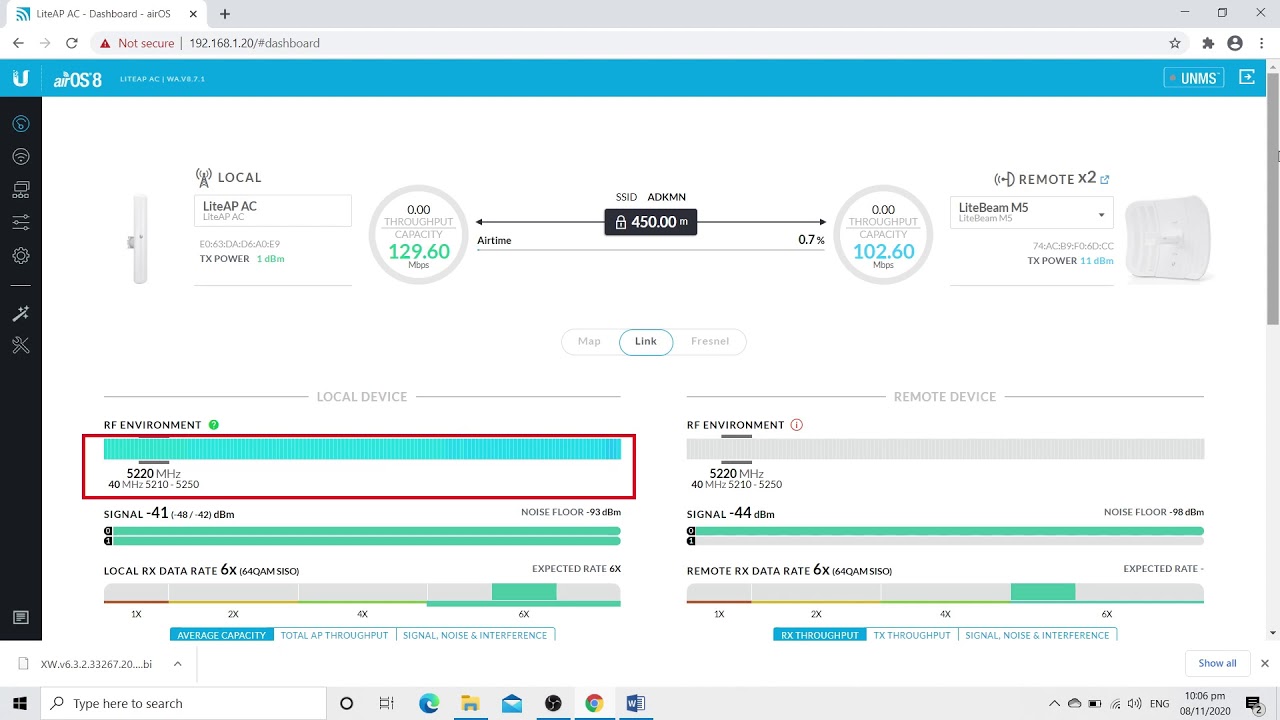Click the Not secure warning indicator

click(136, 43)
